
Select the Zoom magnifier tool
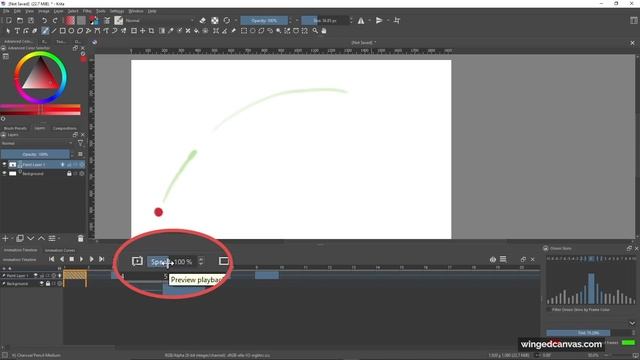pos(315,31)
